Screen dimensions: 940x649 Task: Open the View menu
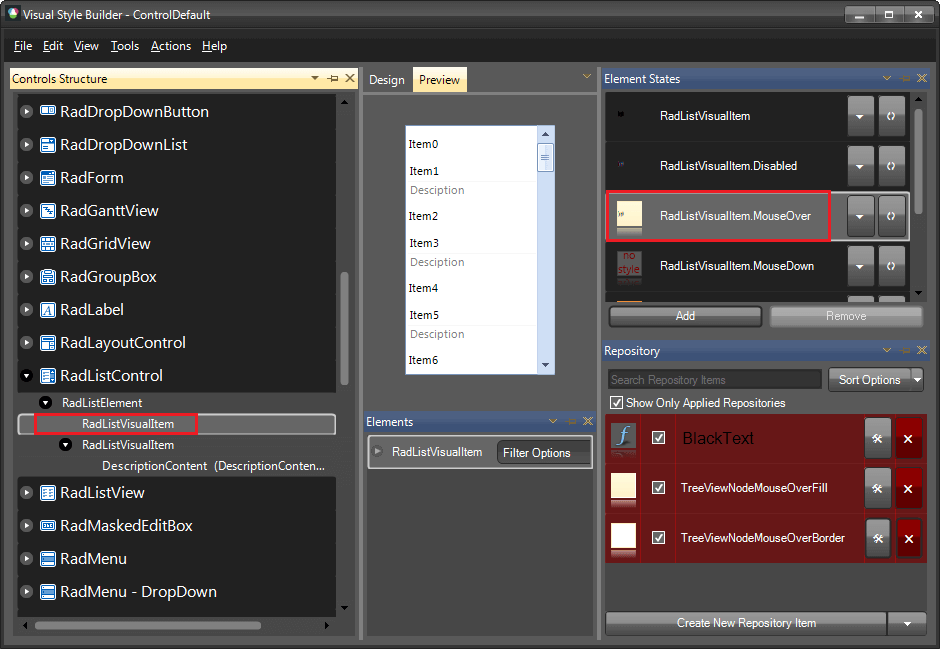(86, 46)
